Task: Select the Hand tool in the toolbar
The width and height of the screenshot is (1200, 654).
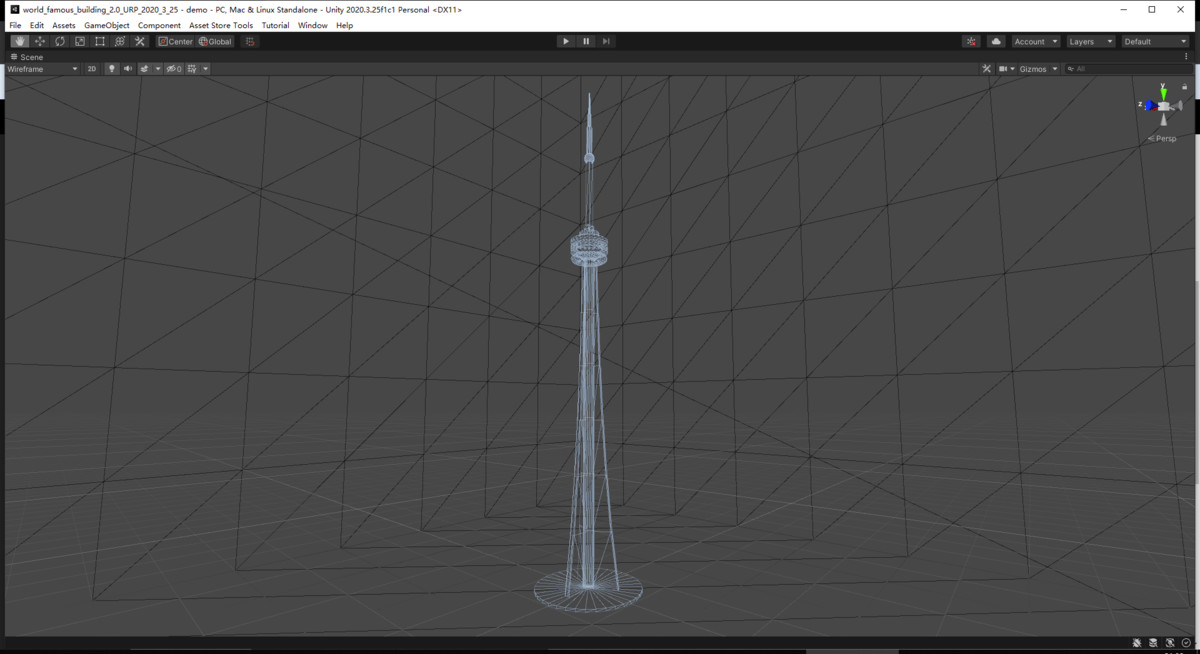Action: coord(18,41)
